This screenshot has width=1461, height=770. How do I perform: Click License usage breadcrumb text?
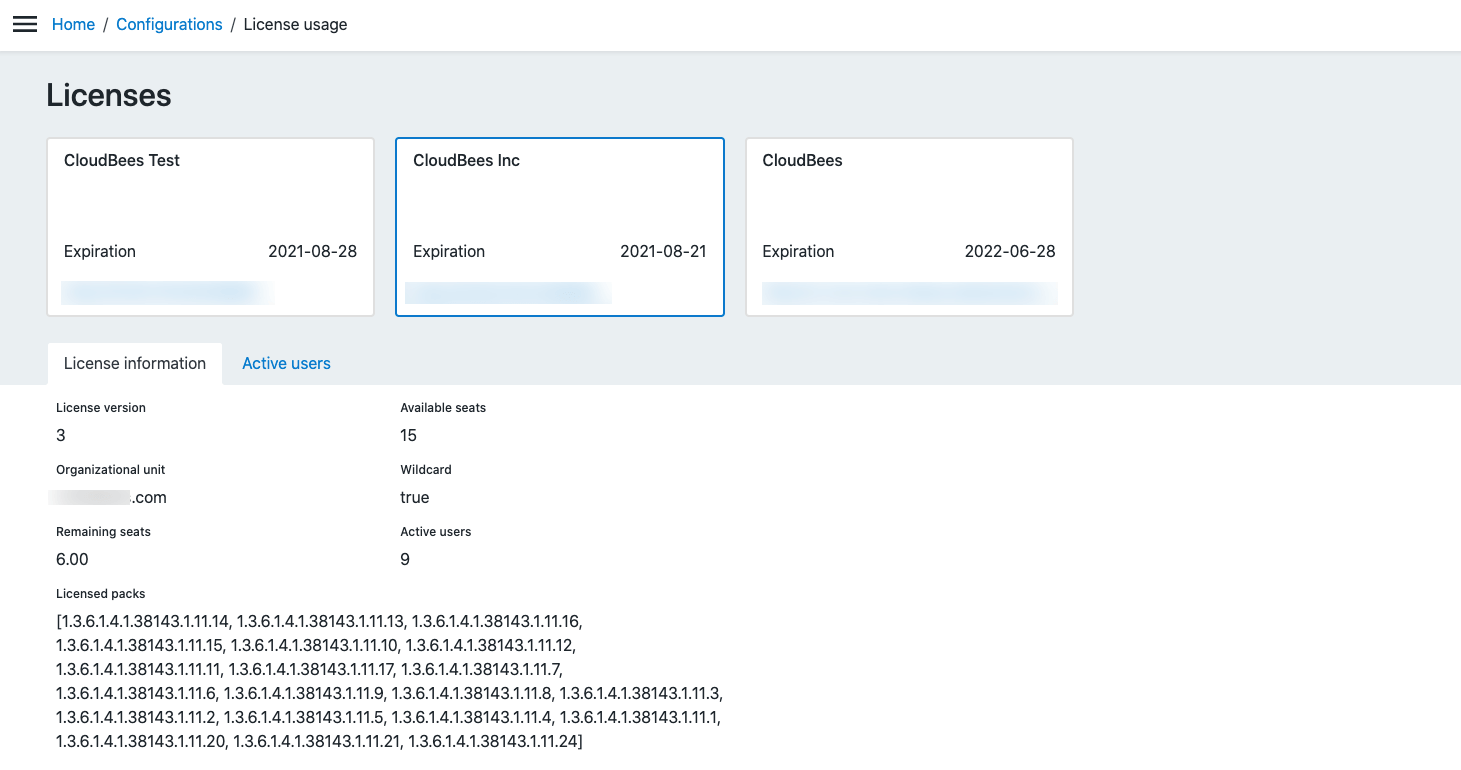click(296, 24)
